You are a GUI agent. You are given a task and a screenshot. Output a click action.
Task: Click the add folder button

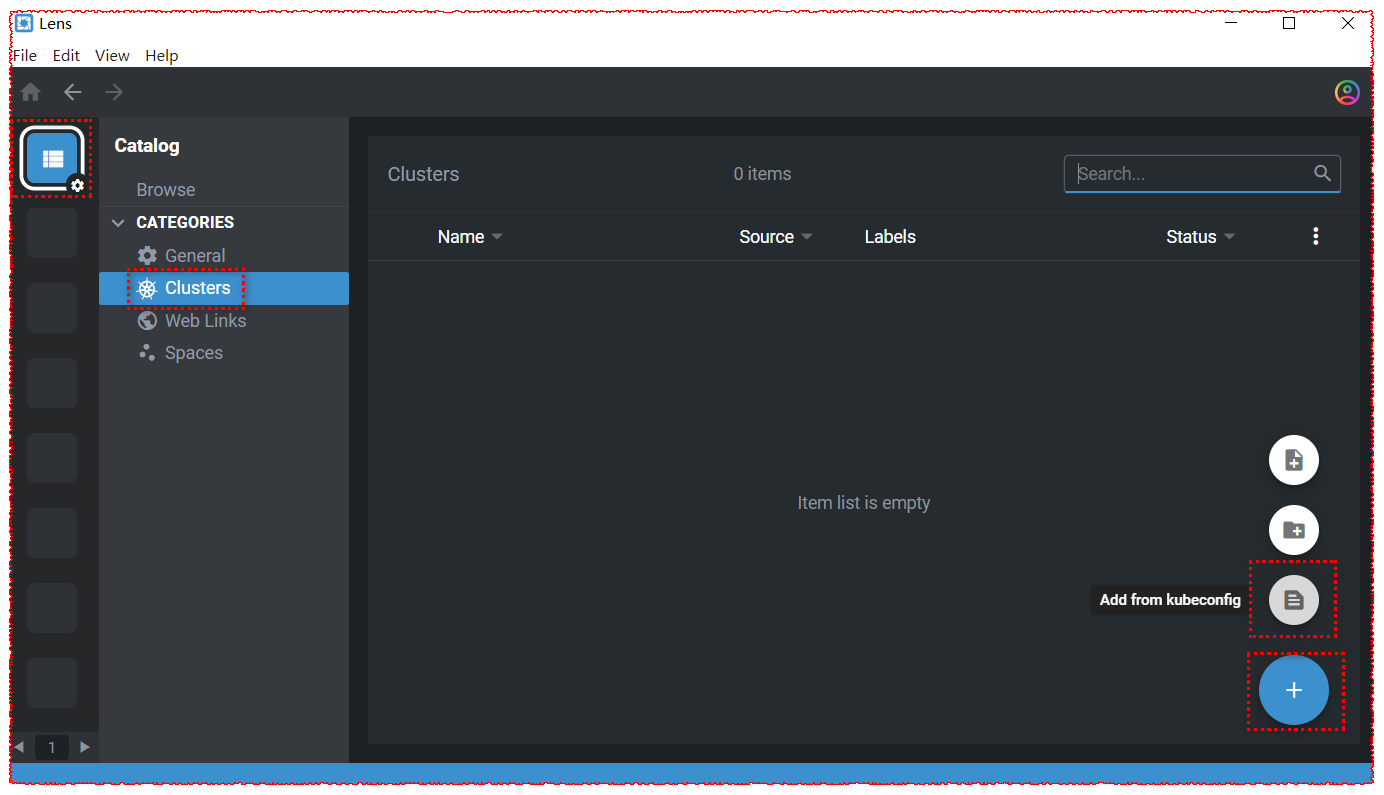pyautogui.click(x=1294, y=530)
